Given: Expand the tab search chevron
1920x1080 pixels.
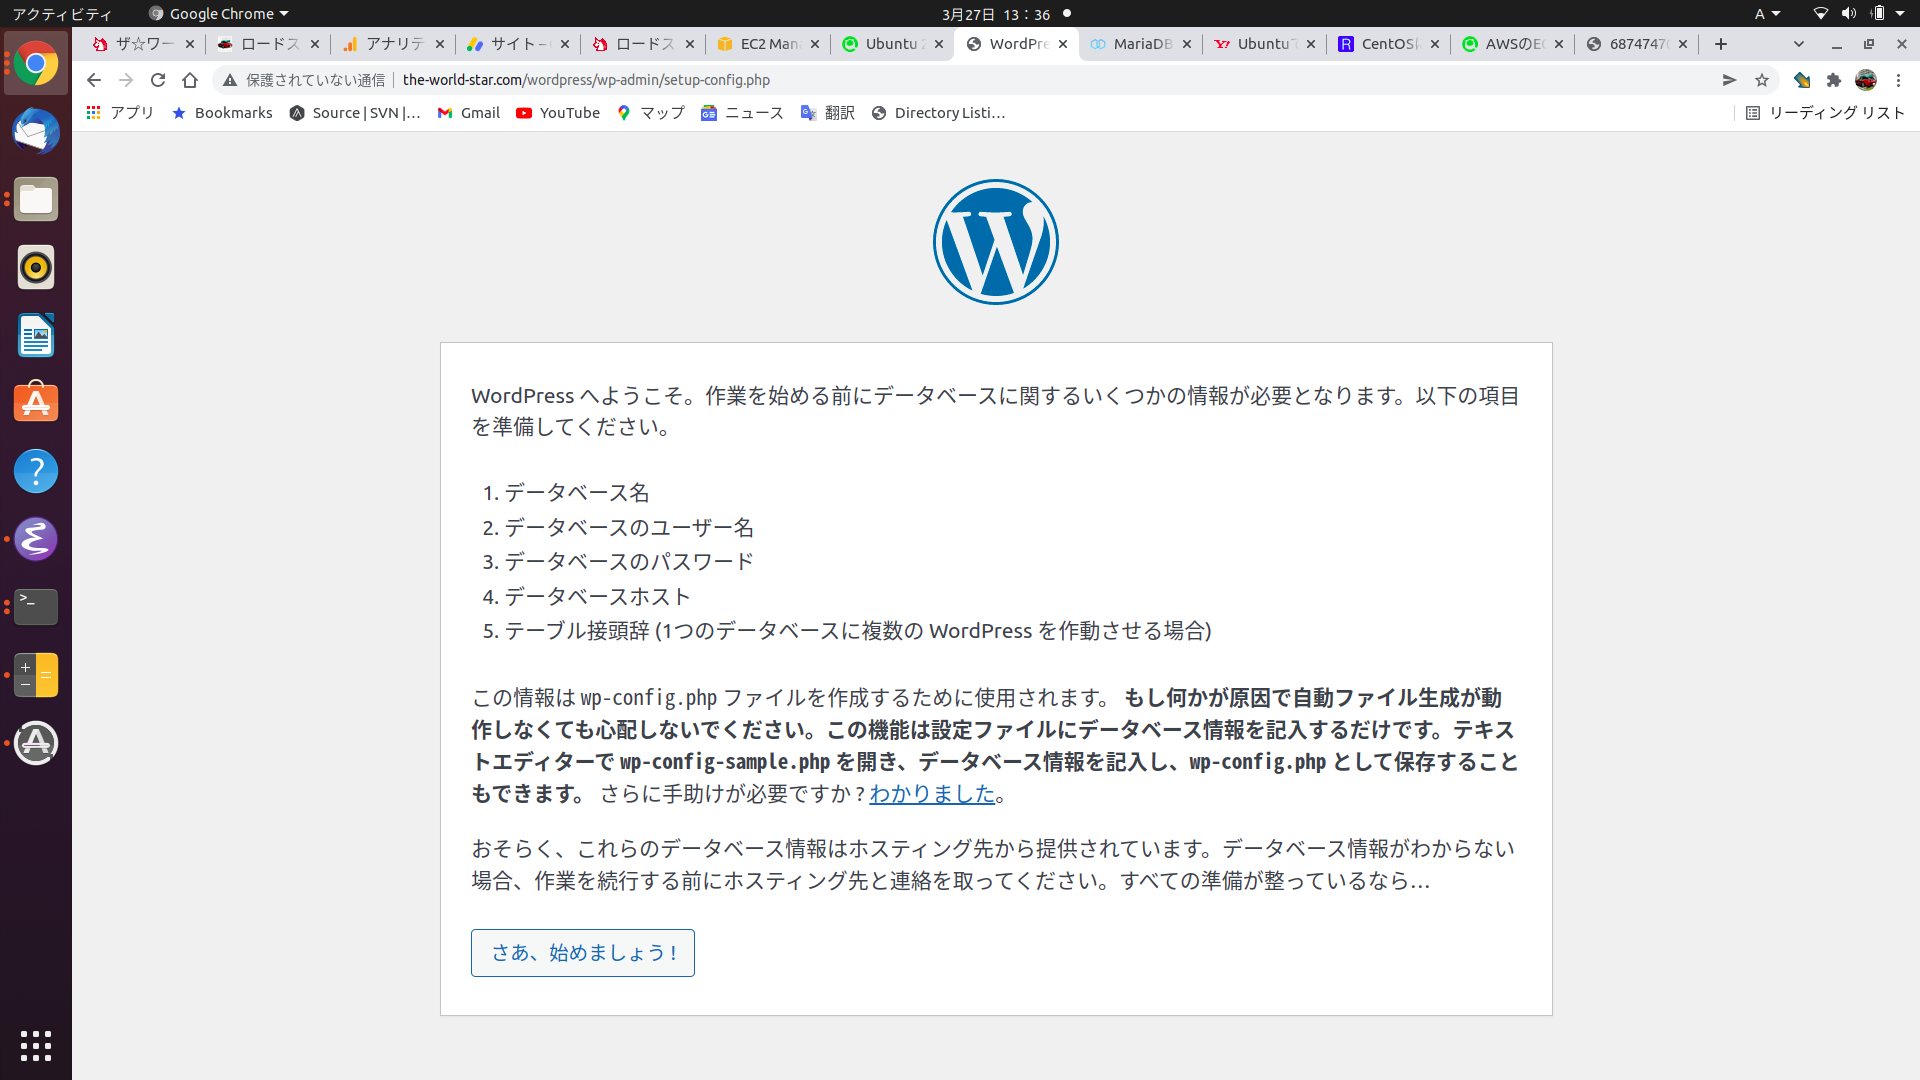Looking at the screenshot, I should coord(1799,44).
